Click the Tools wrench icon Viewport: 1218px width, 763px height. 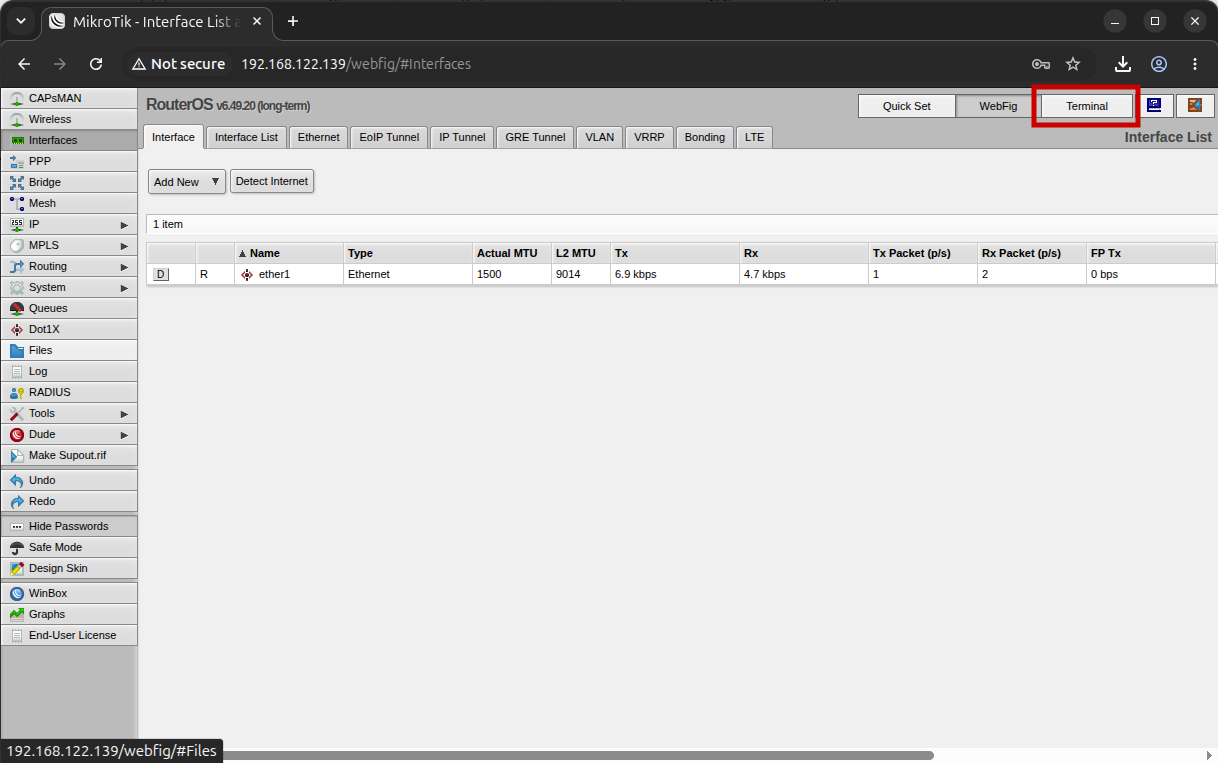coord(17,413)
